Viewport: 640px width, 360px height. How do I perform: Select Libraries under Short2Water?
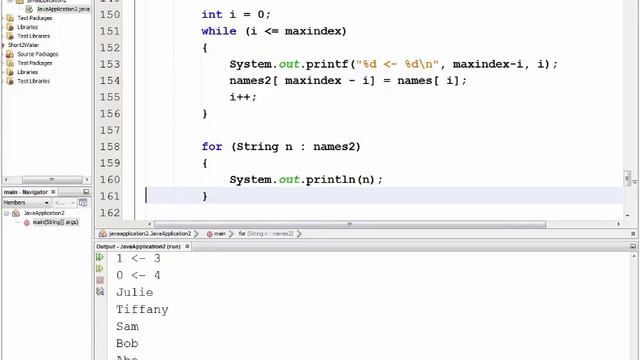(27, 72)
